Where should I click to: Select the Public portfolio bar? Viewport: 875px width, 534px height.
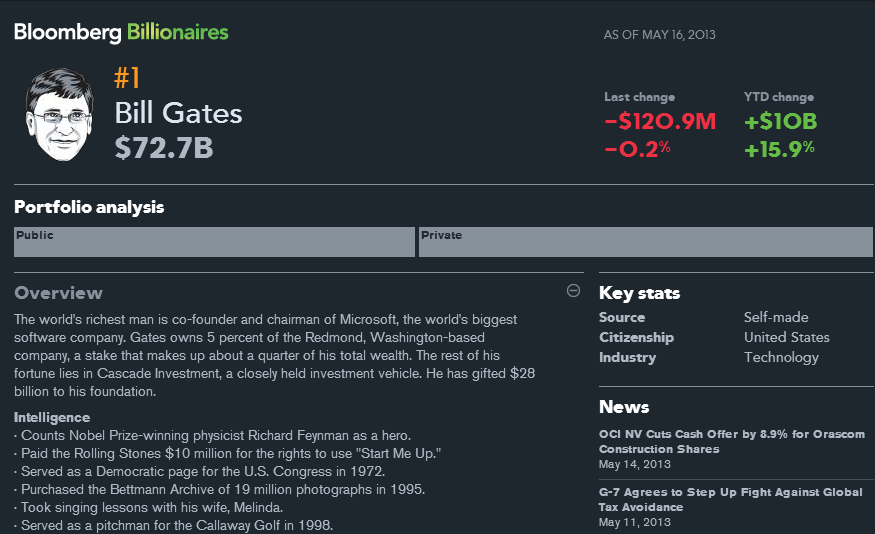(x=214, y=242)
